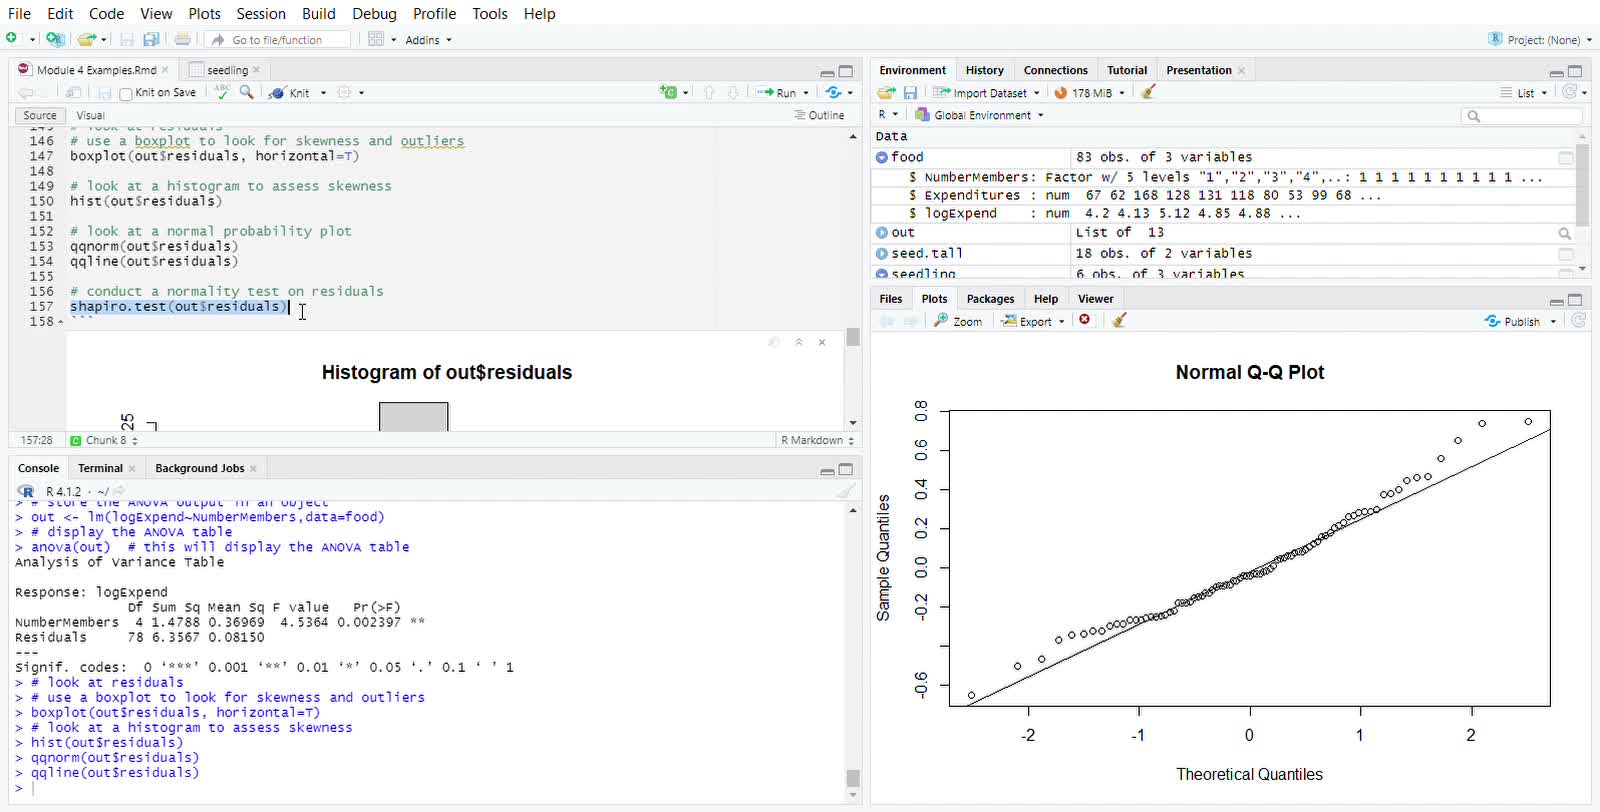Click the Save All documents icon

click(151, 39)
